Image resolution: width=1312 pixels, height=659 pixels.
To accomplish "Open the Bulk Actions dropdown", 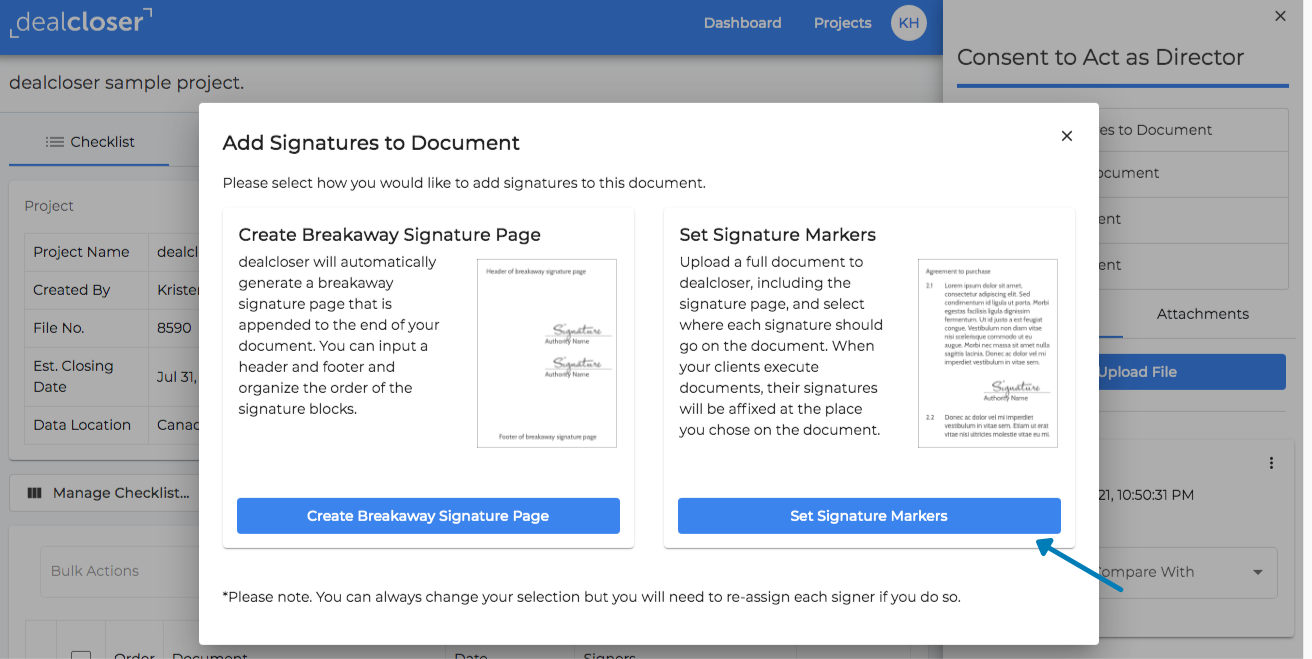I will [120, 571].
